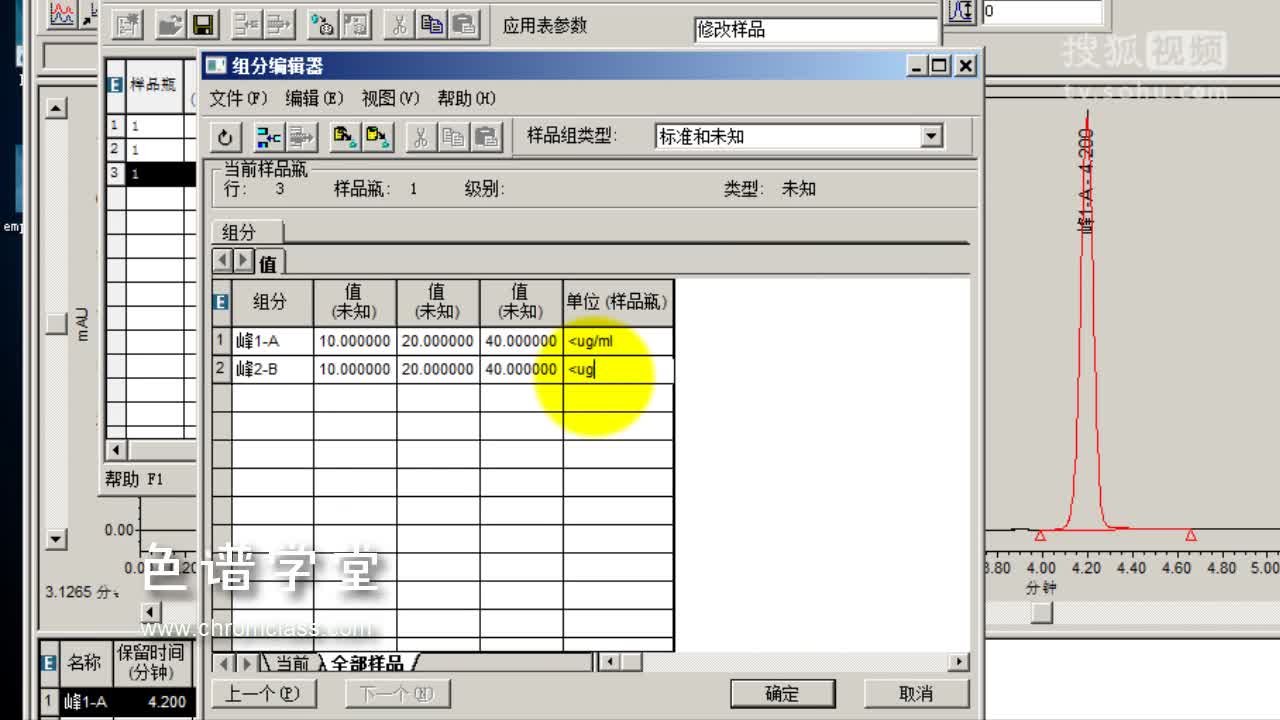The height and width of the screenshot is (720, 1280).
Task: Click the refresh icon in the component editor
Action: (225, 137)
